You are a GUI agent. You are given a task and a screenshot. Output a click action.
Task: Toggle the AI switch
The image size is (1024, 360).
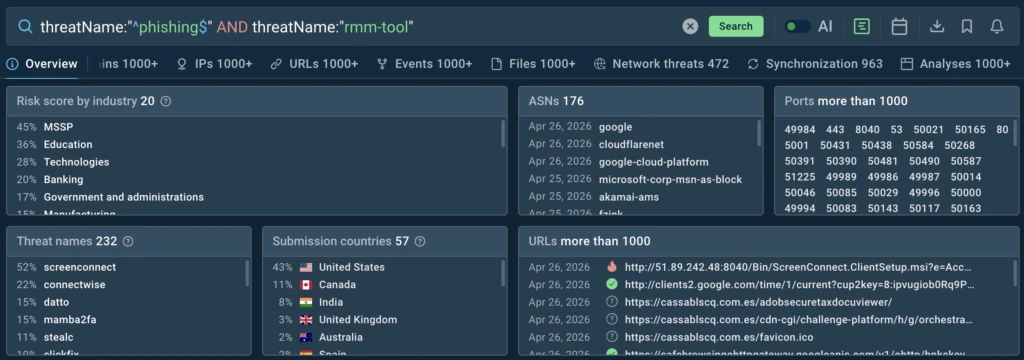point(797,26)
